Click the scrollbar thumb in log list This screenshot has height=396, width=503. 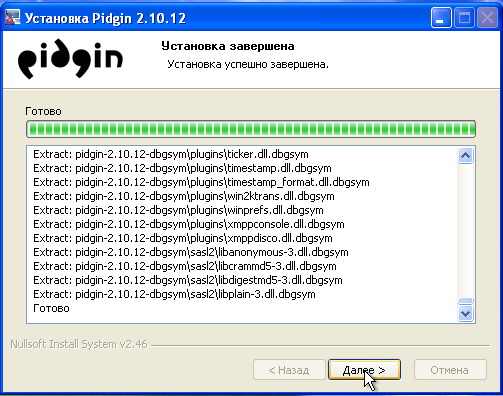point(465,301)
